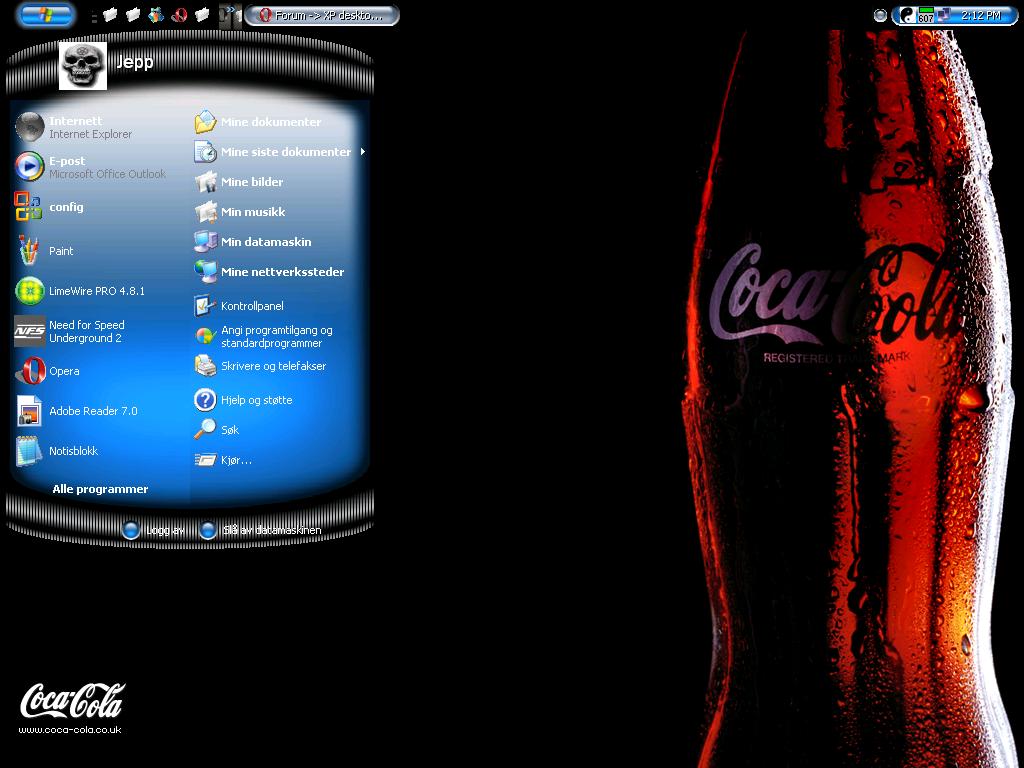Open the Mine dokumenter folder icon
The image size is (1024, 768).
click(x=205, y=122)
